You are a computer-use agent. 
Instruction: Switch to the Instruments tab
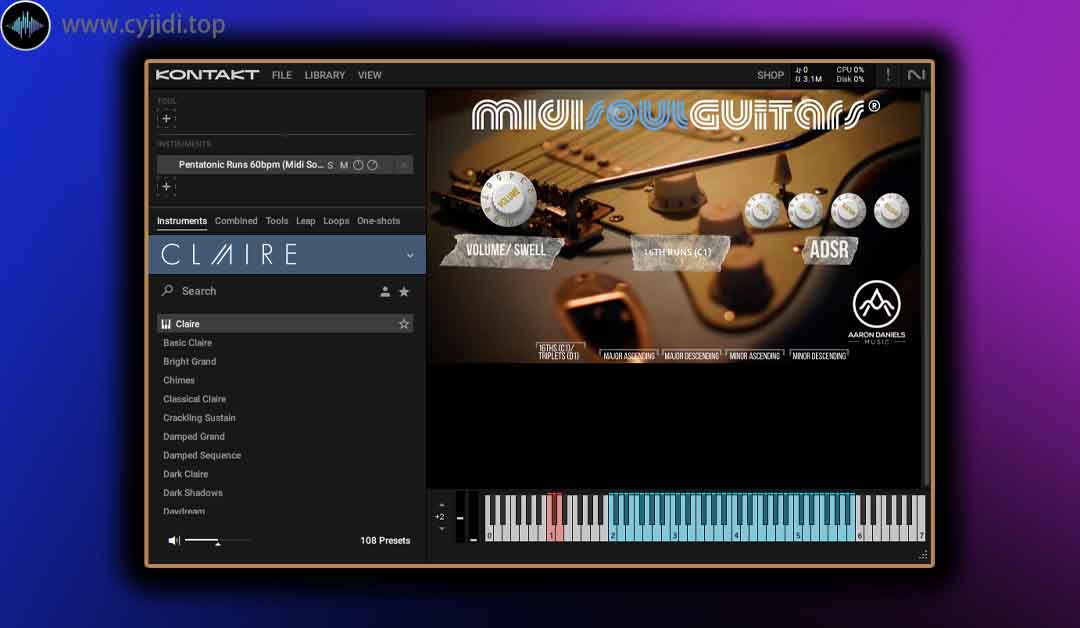tap(182, 221)
